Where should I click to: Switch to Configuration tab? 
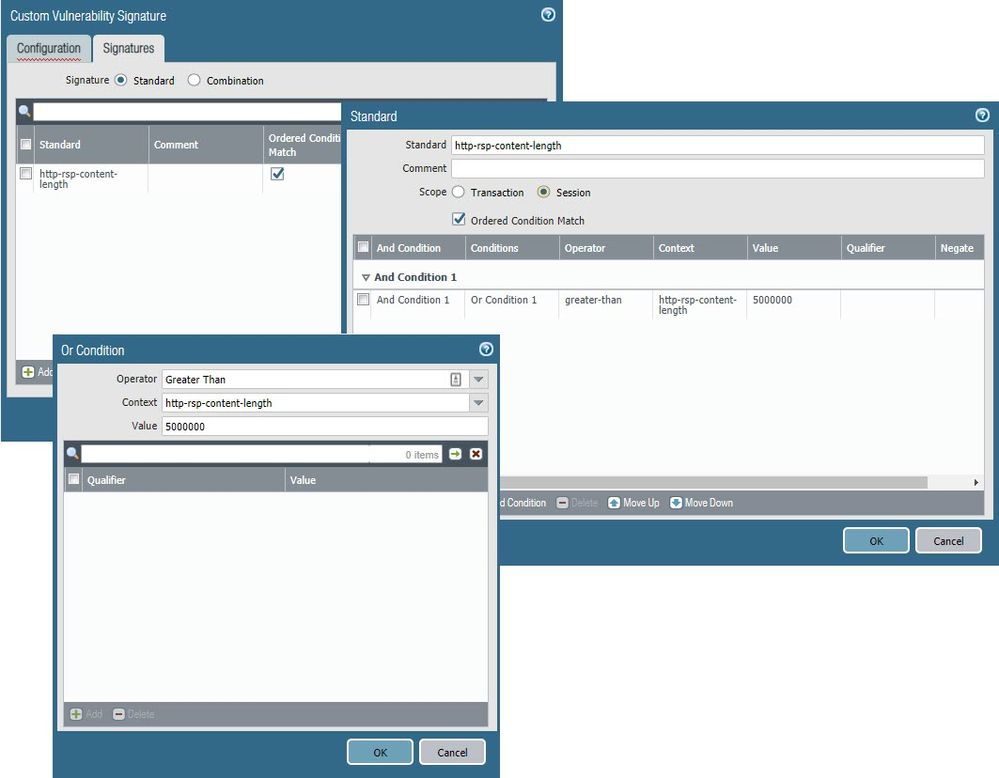pos(49,48)
